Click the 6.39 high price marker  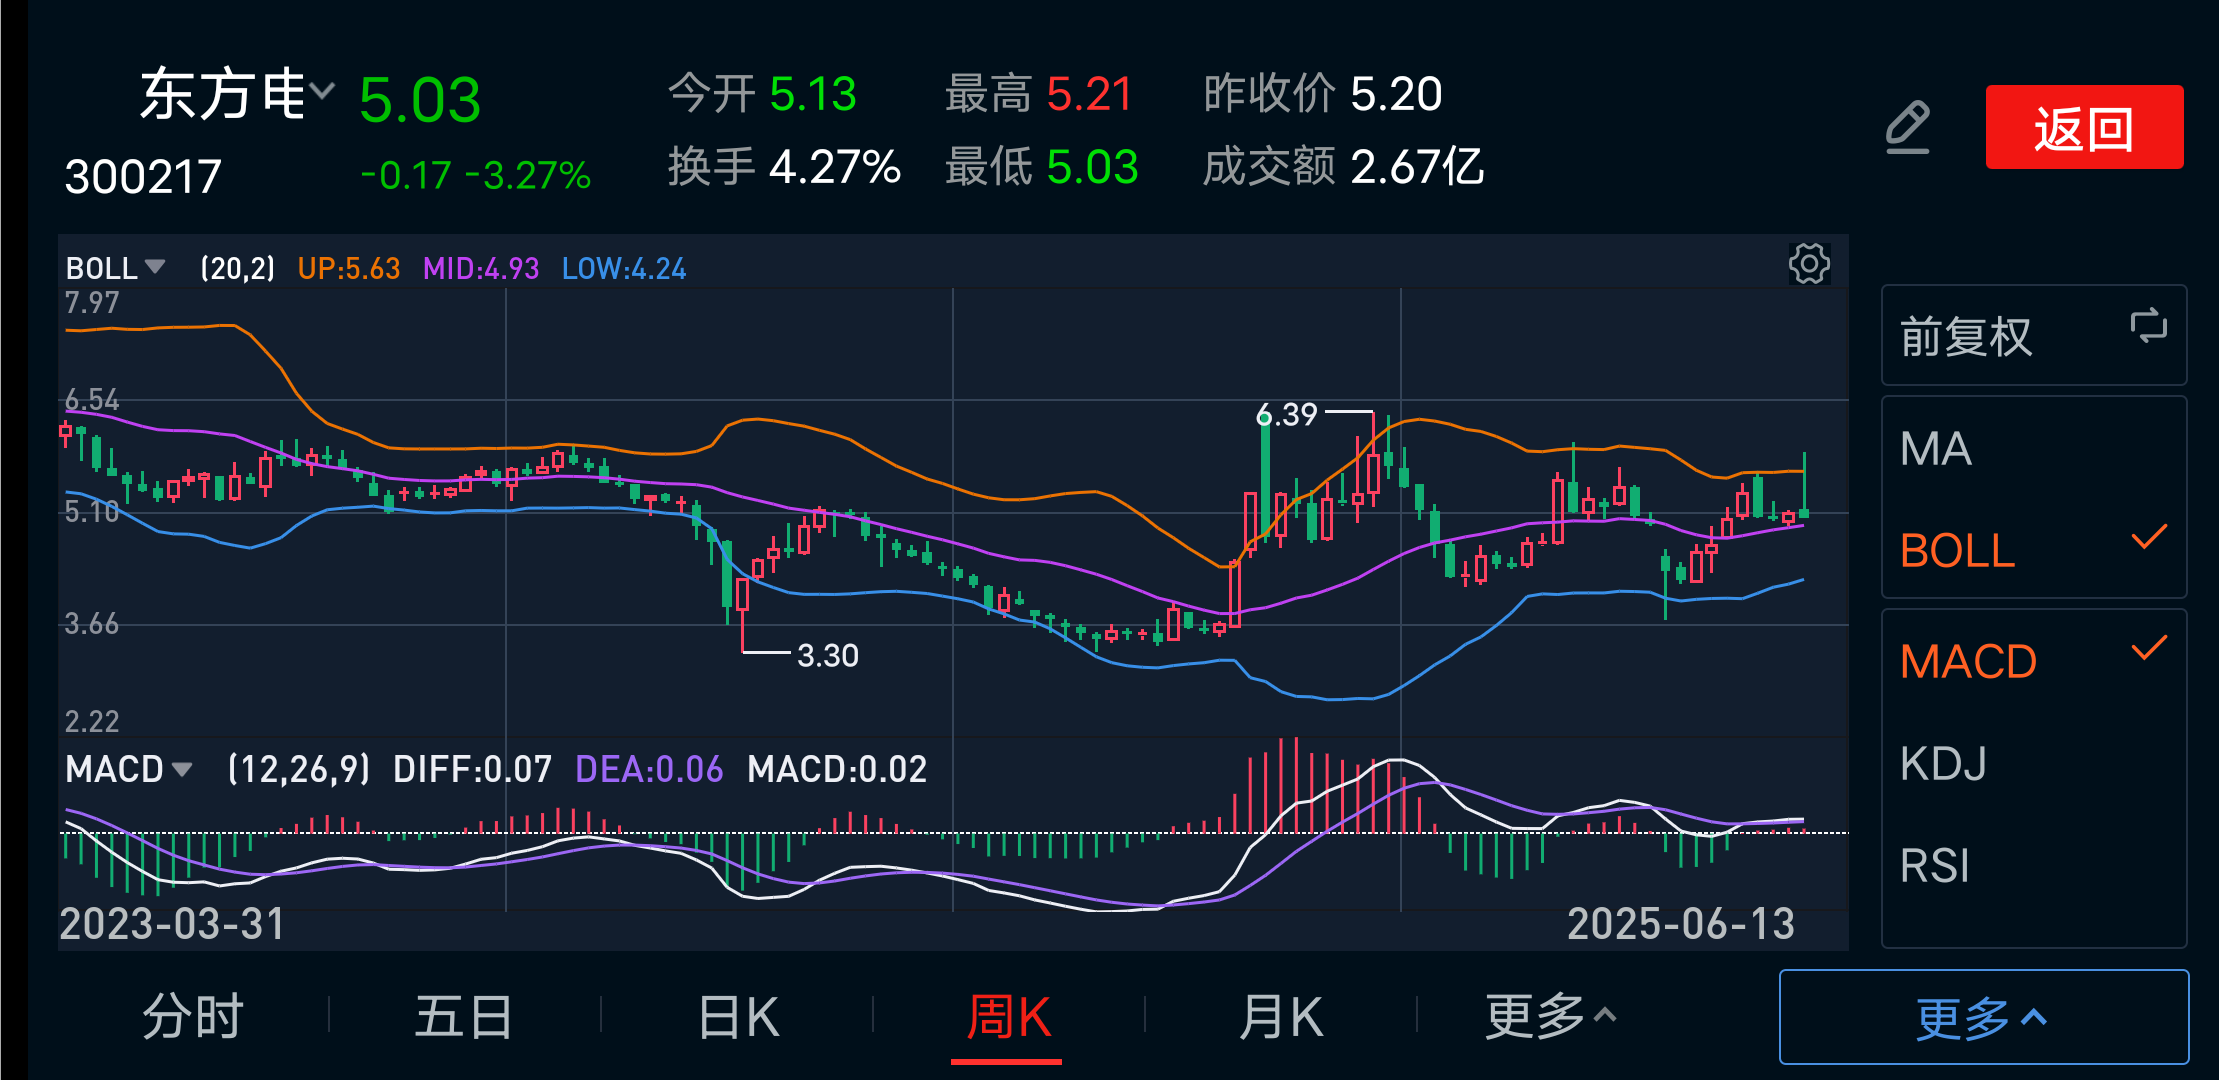[x=1287, y=414]
